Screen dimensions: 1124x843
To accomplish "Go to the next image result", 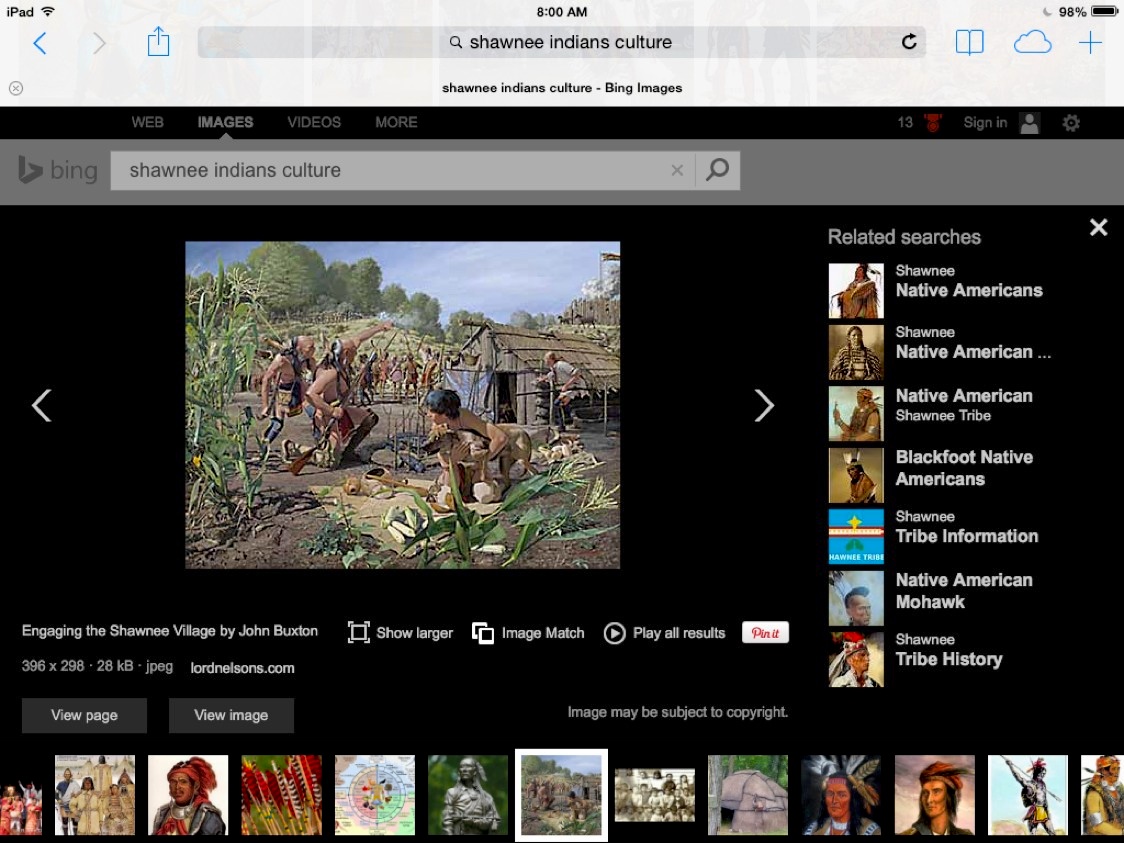I will 764,405.
